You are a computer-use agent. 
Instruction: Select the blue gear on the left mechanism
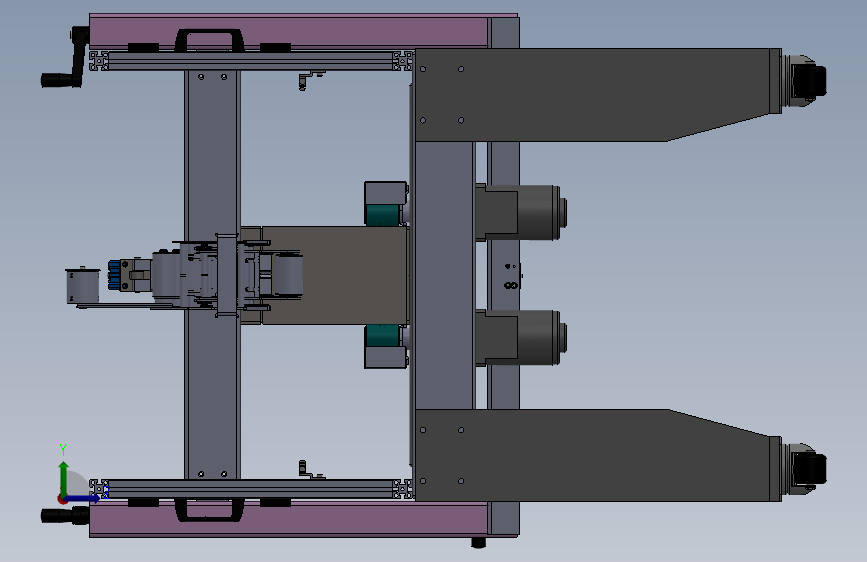[114, 274]
